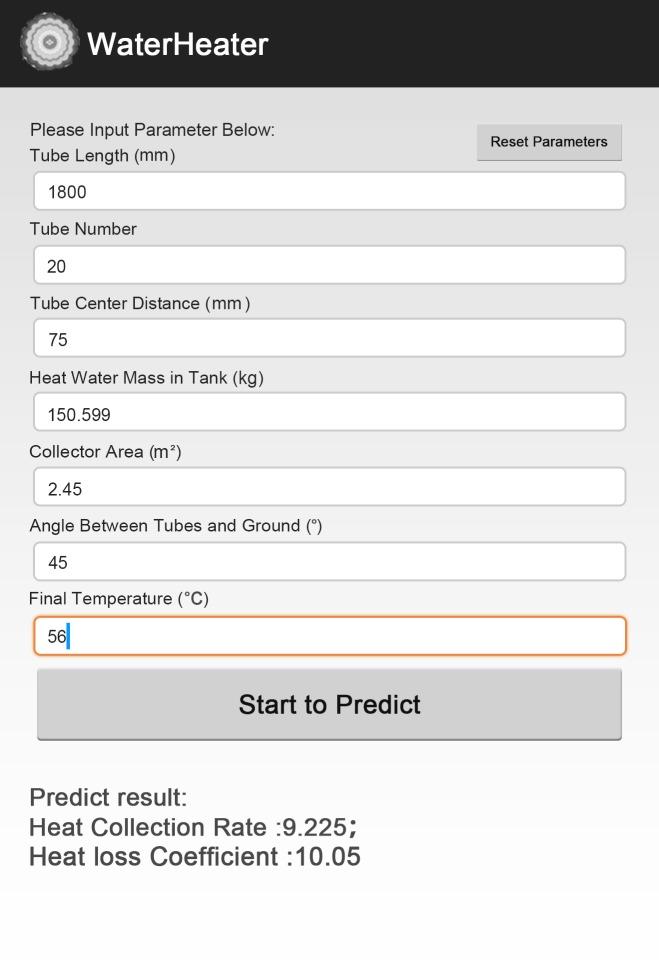Click the "Please Input Parameter Below" text
The image size is (659, 960).
tap(152, 130)
